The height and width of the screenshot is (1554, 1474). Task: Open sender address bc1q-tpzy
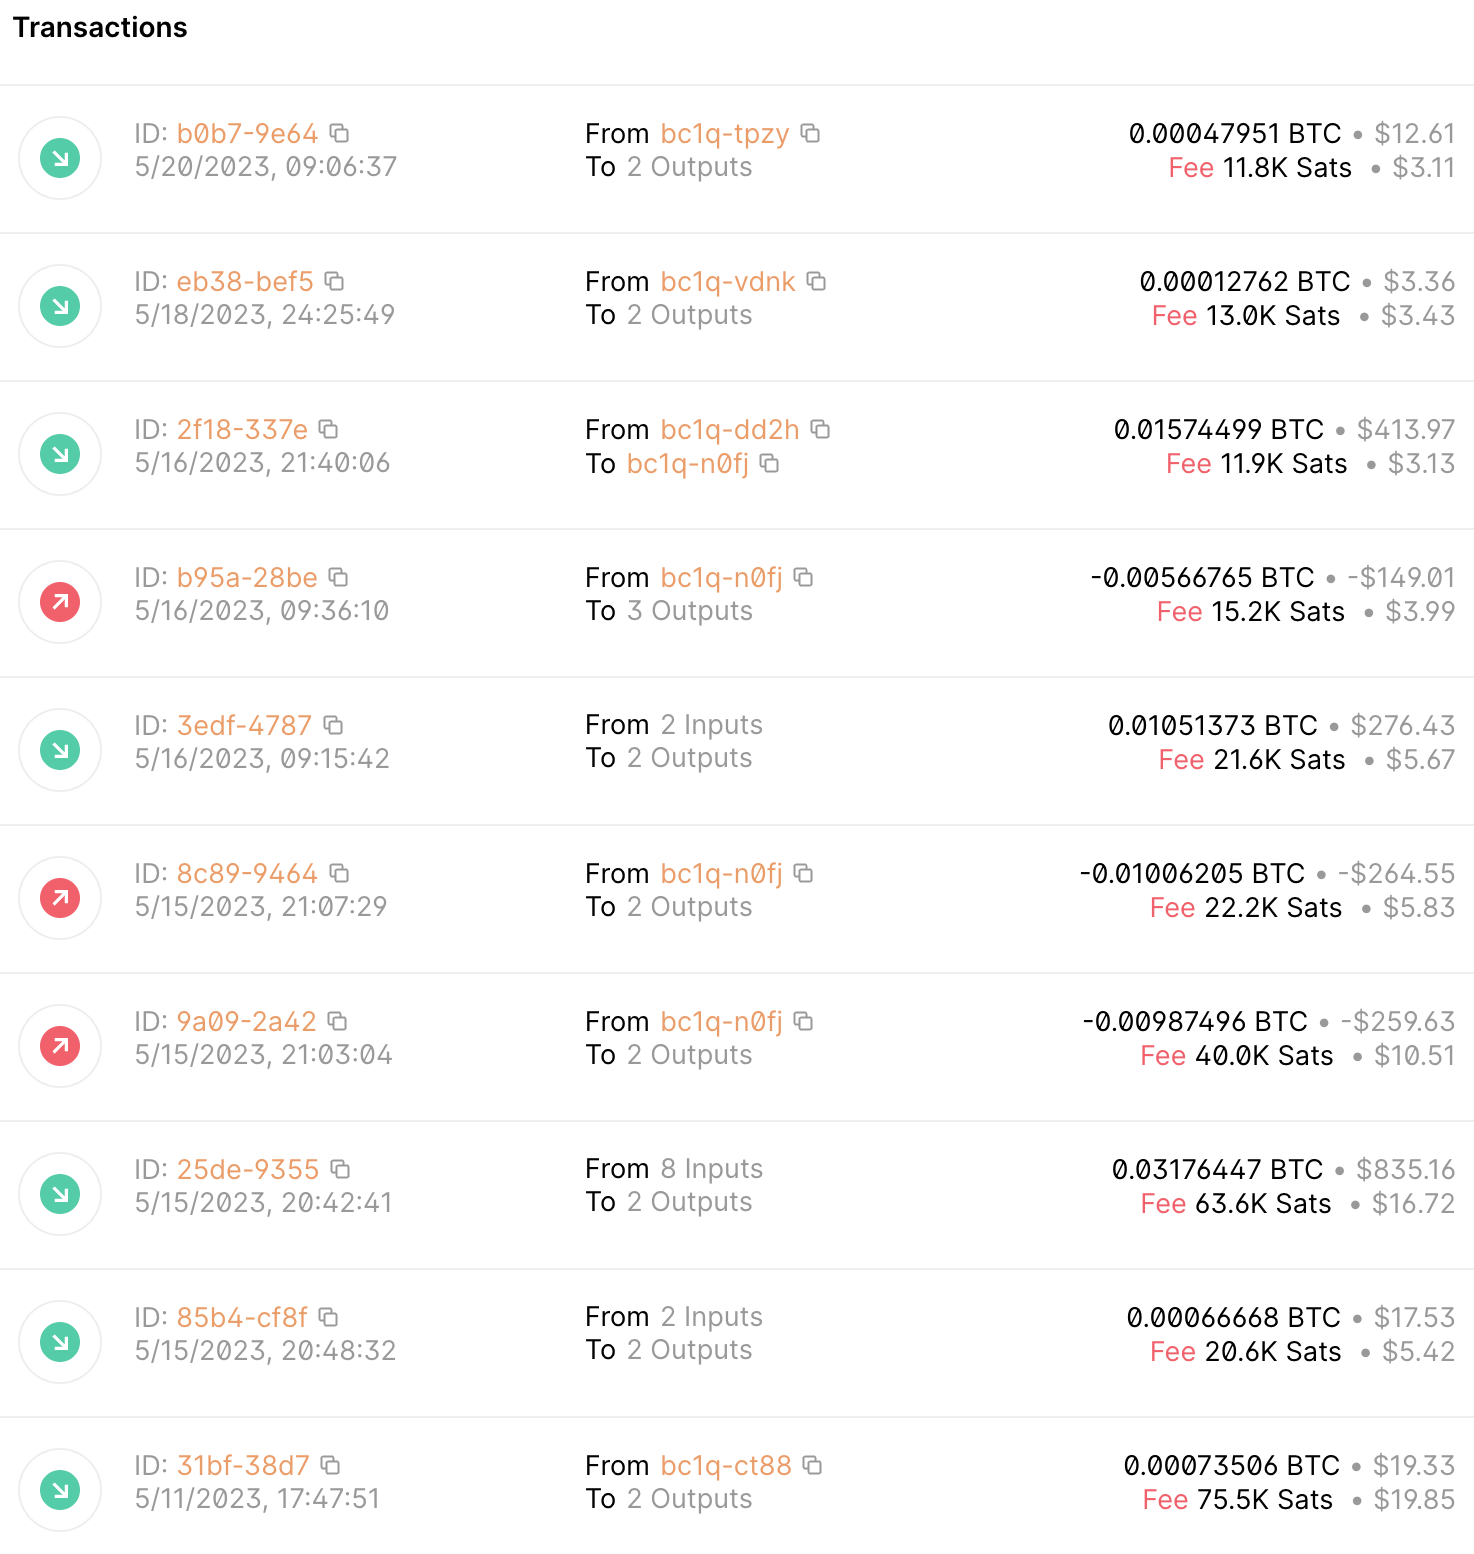click(x=725, y=134)
